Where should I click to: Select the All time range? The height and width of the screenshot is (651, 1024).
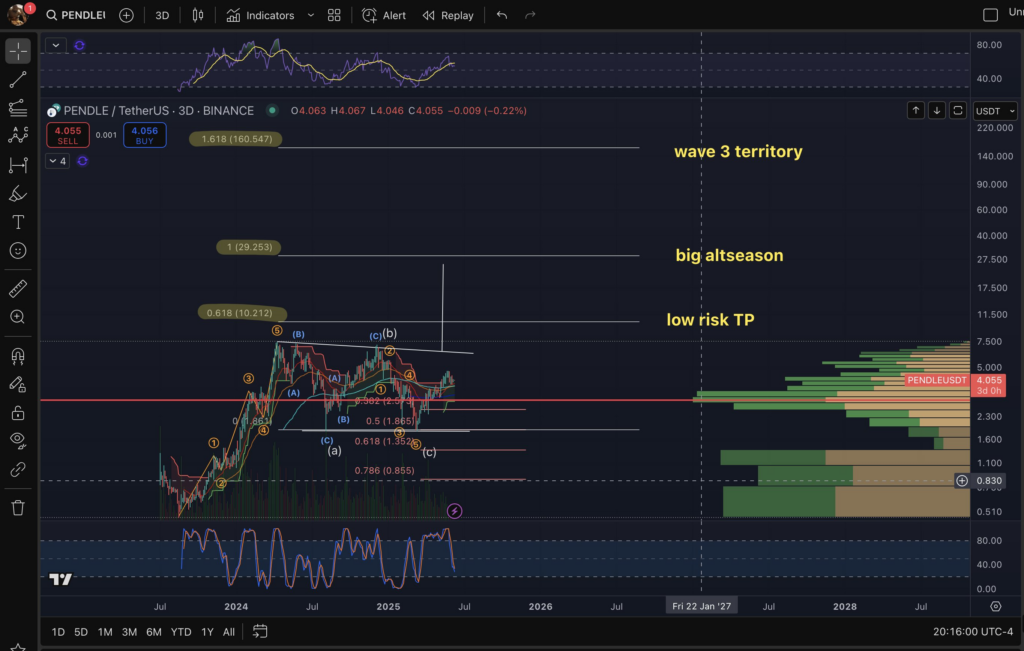pos(229,631)
